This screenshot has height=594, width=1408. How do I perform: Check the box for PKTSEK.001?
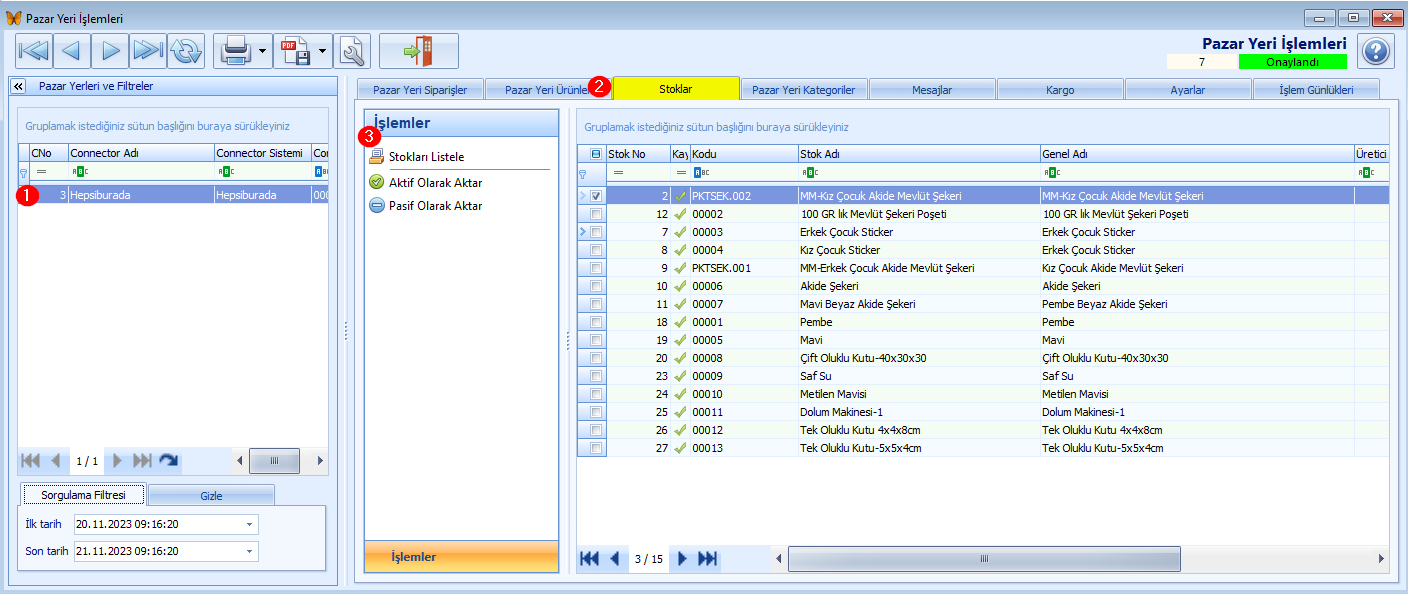(596, 268)
